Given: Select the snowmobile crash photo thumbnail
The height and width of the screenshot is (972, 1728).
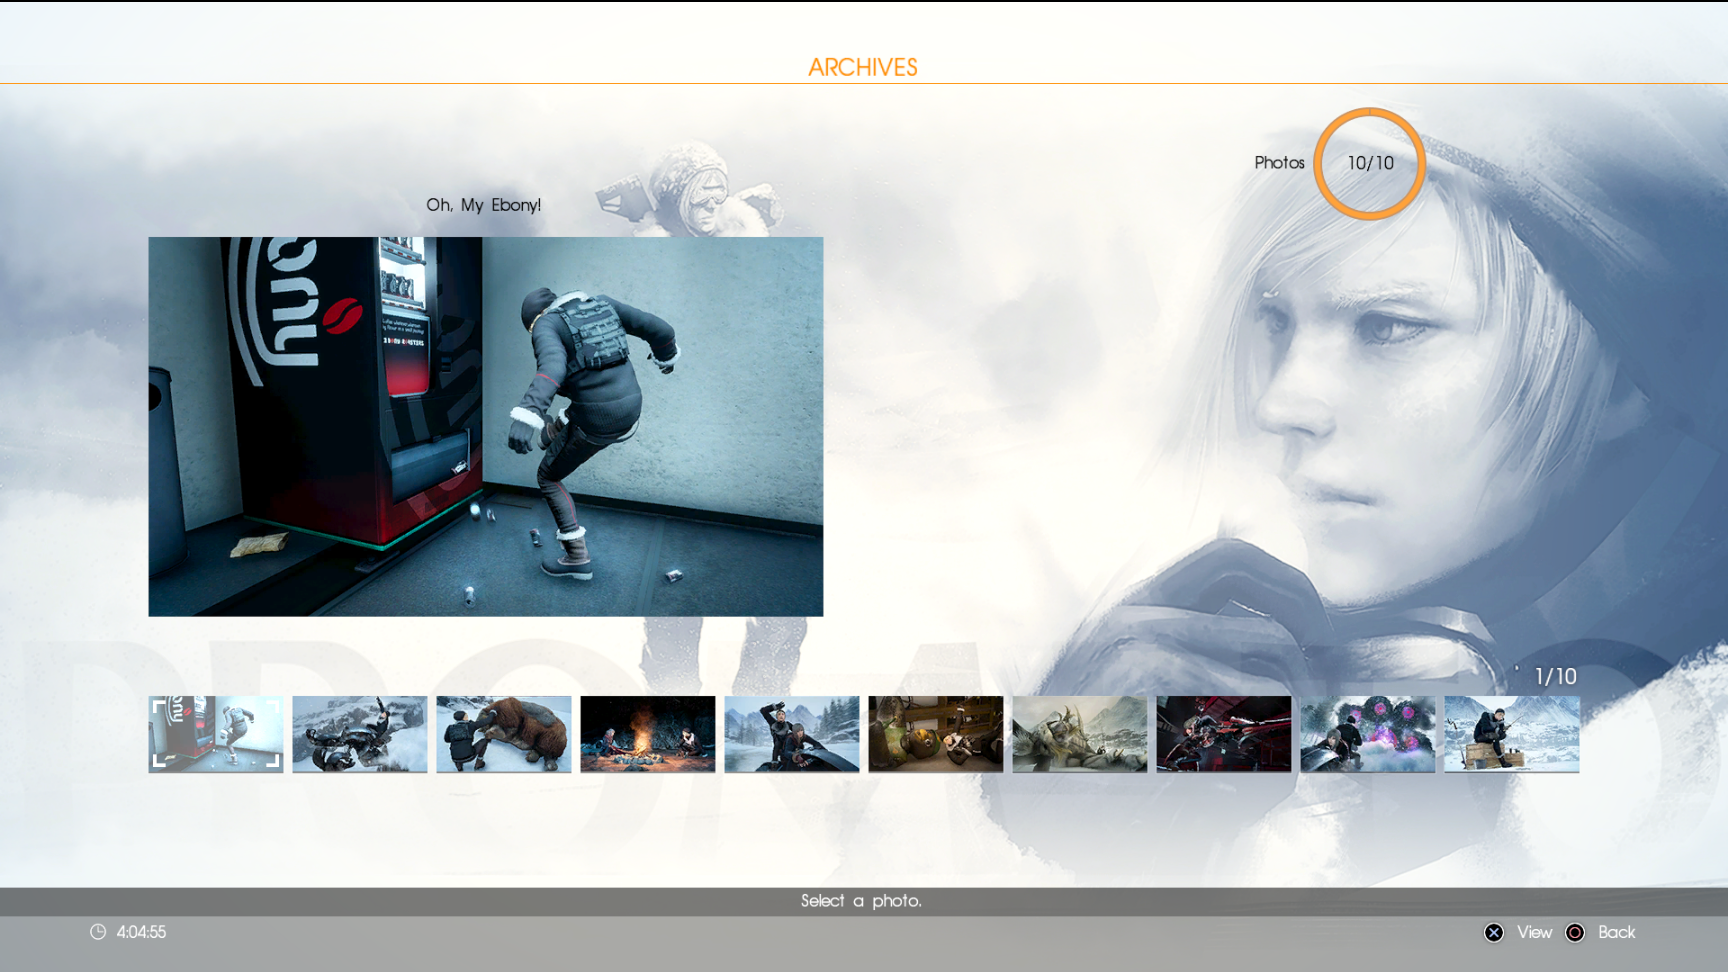Looking at the screenshot, I should [360, 734].
